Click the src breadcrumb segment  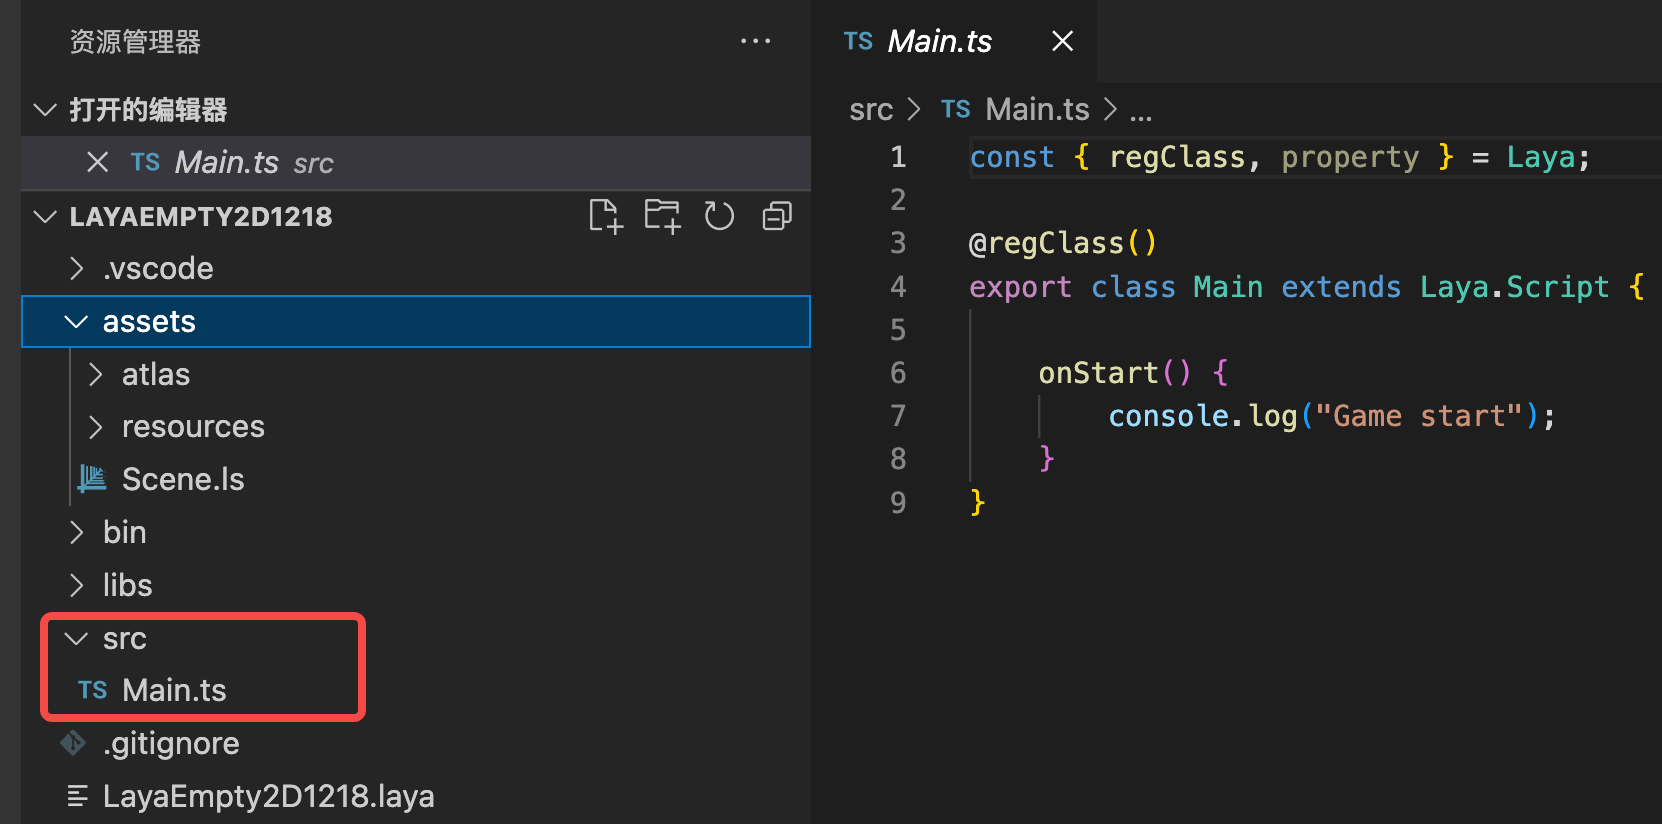pyautogui.click(x=870, y=110)
